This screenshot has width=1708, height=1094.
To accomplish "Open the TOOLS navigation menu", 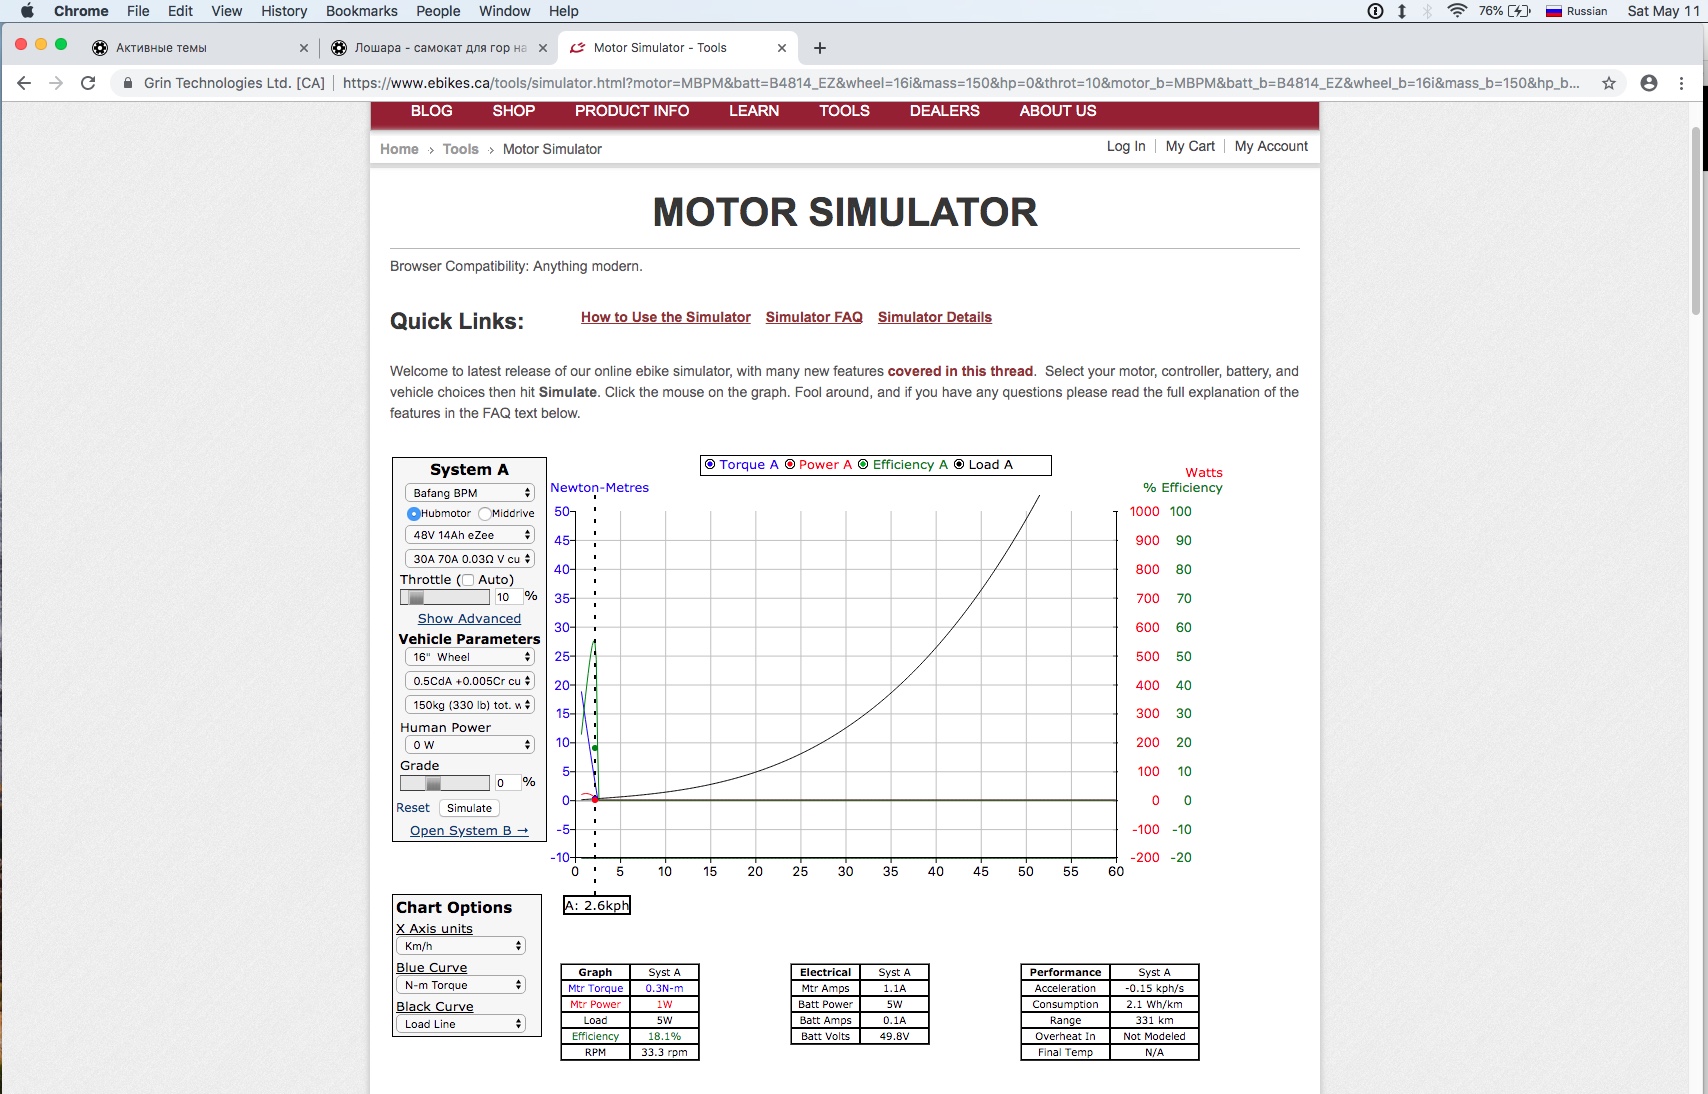I will (844, 111).
